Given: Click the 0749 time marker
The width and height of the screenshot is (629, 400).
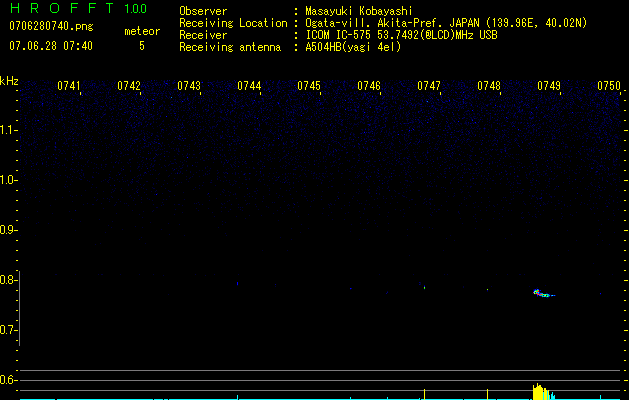Looking at the screenshot, I should coord(549,86).
